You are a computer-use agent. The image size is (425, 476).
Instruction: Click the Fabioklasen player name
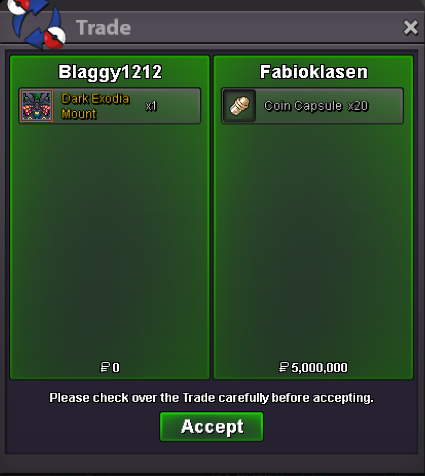click(314, 72)
